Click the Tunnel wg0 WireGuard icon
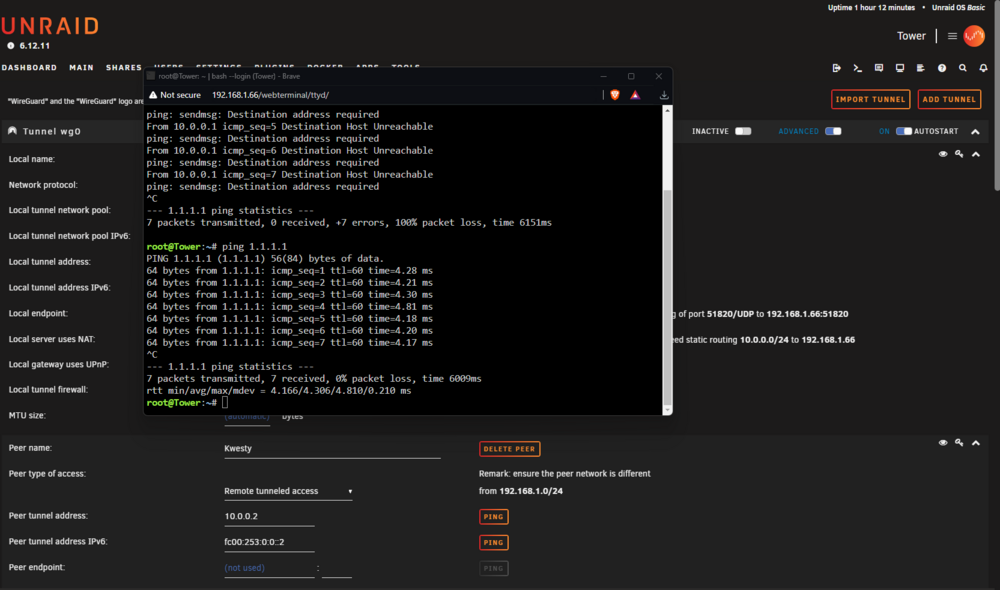This screenshot has width=1000, height=590. coord(12,131)
